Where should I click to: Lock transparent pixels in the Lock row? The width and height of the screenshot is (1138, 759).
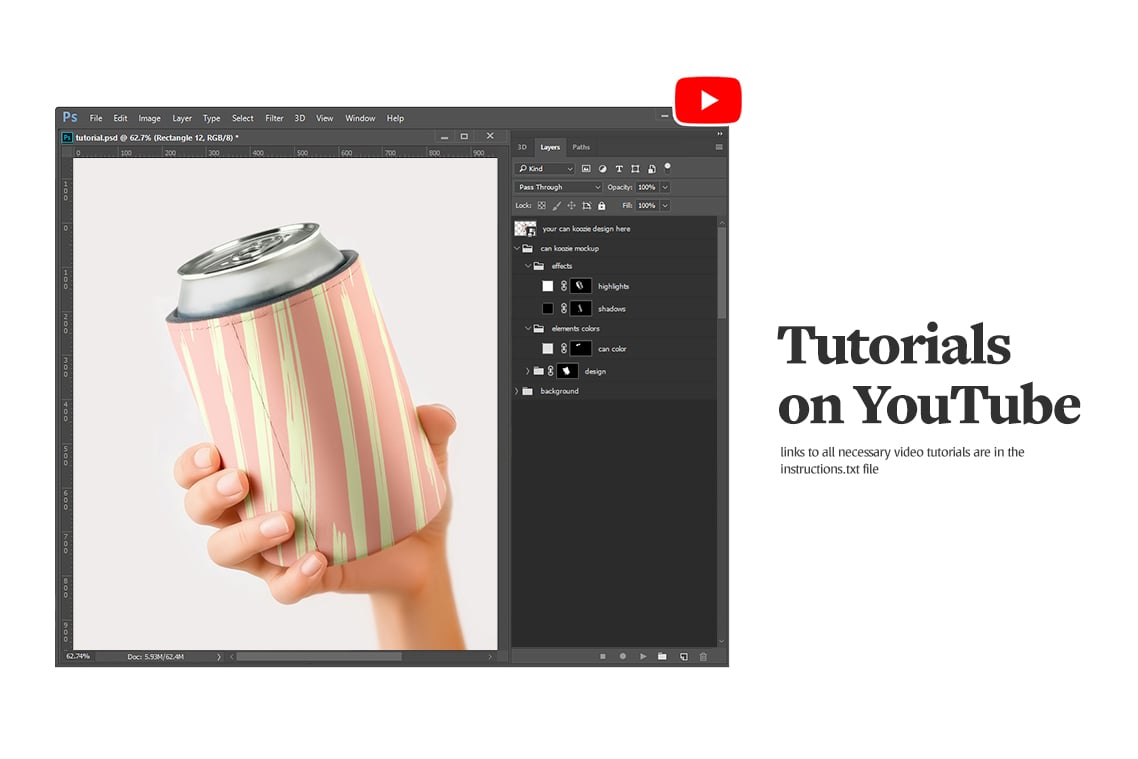pos(541,205)
